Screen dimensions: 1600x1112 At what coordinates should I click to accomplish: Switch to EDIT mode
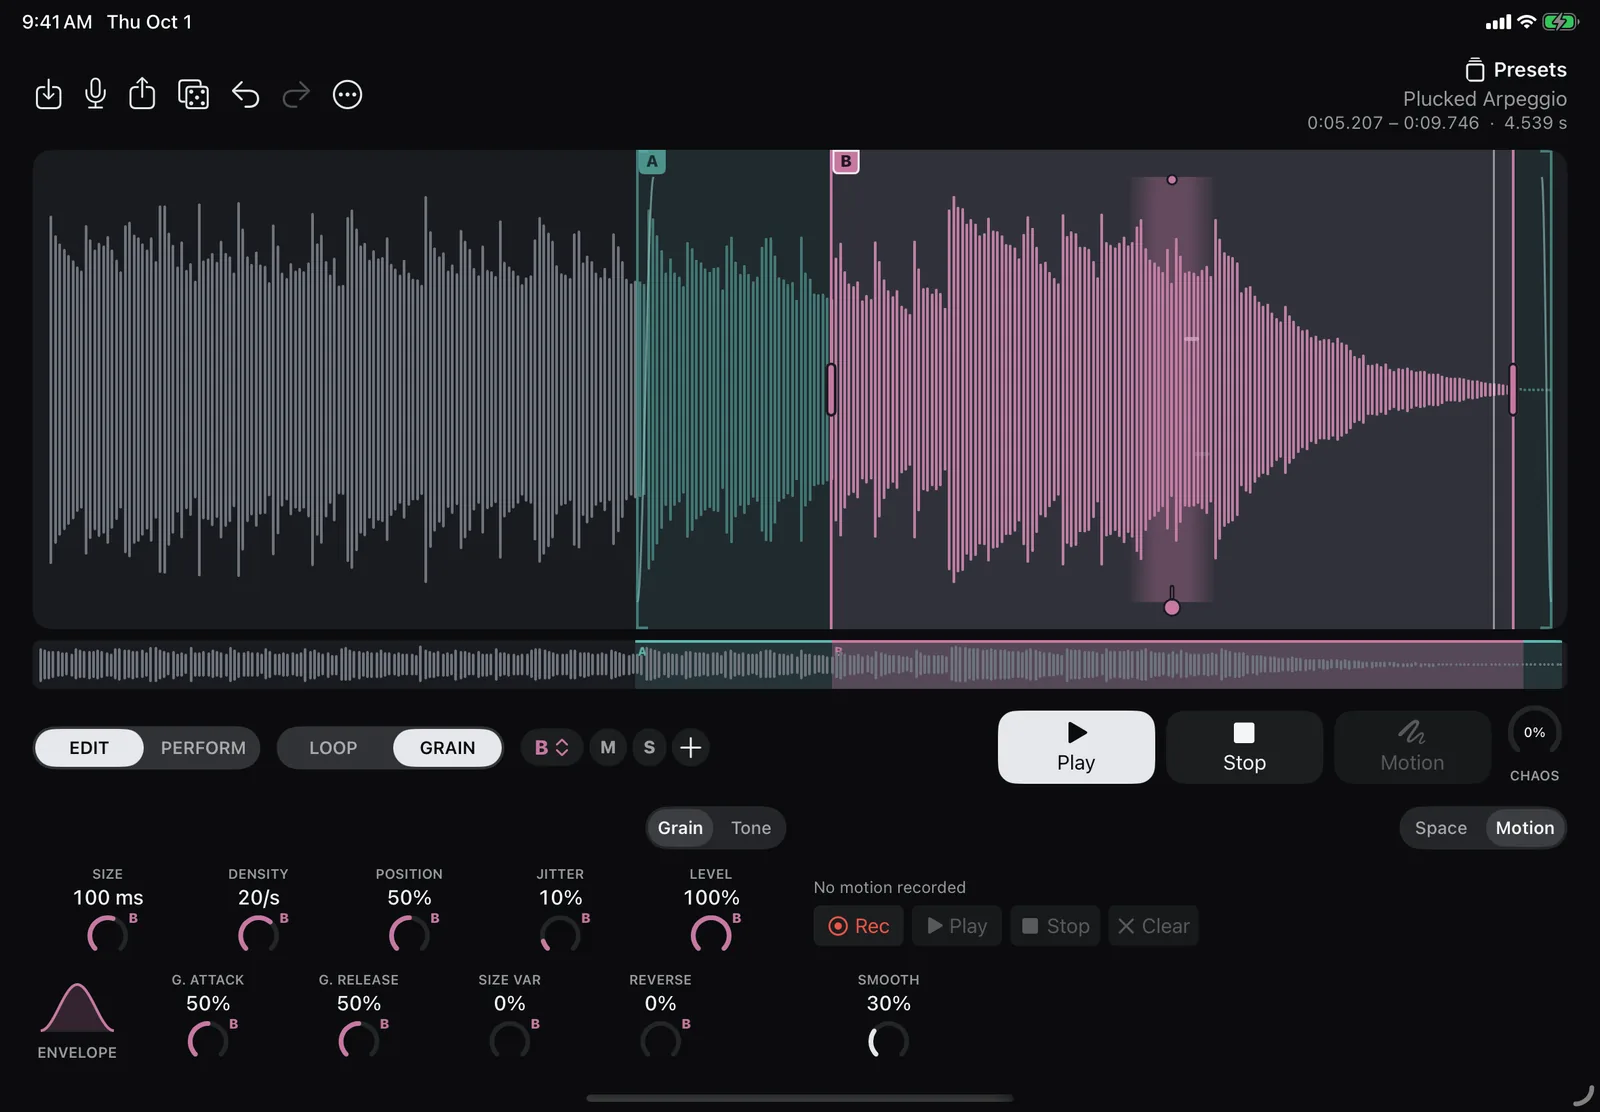click(x=89, y=748)
